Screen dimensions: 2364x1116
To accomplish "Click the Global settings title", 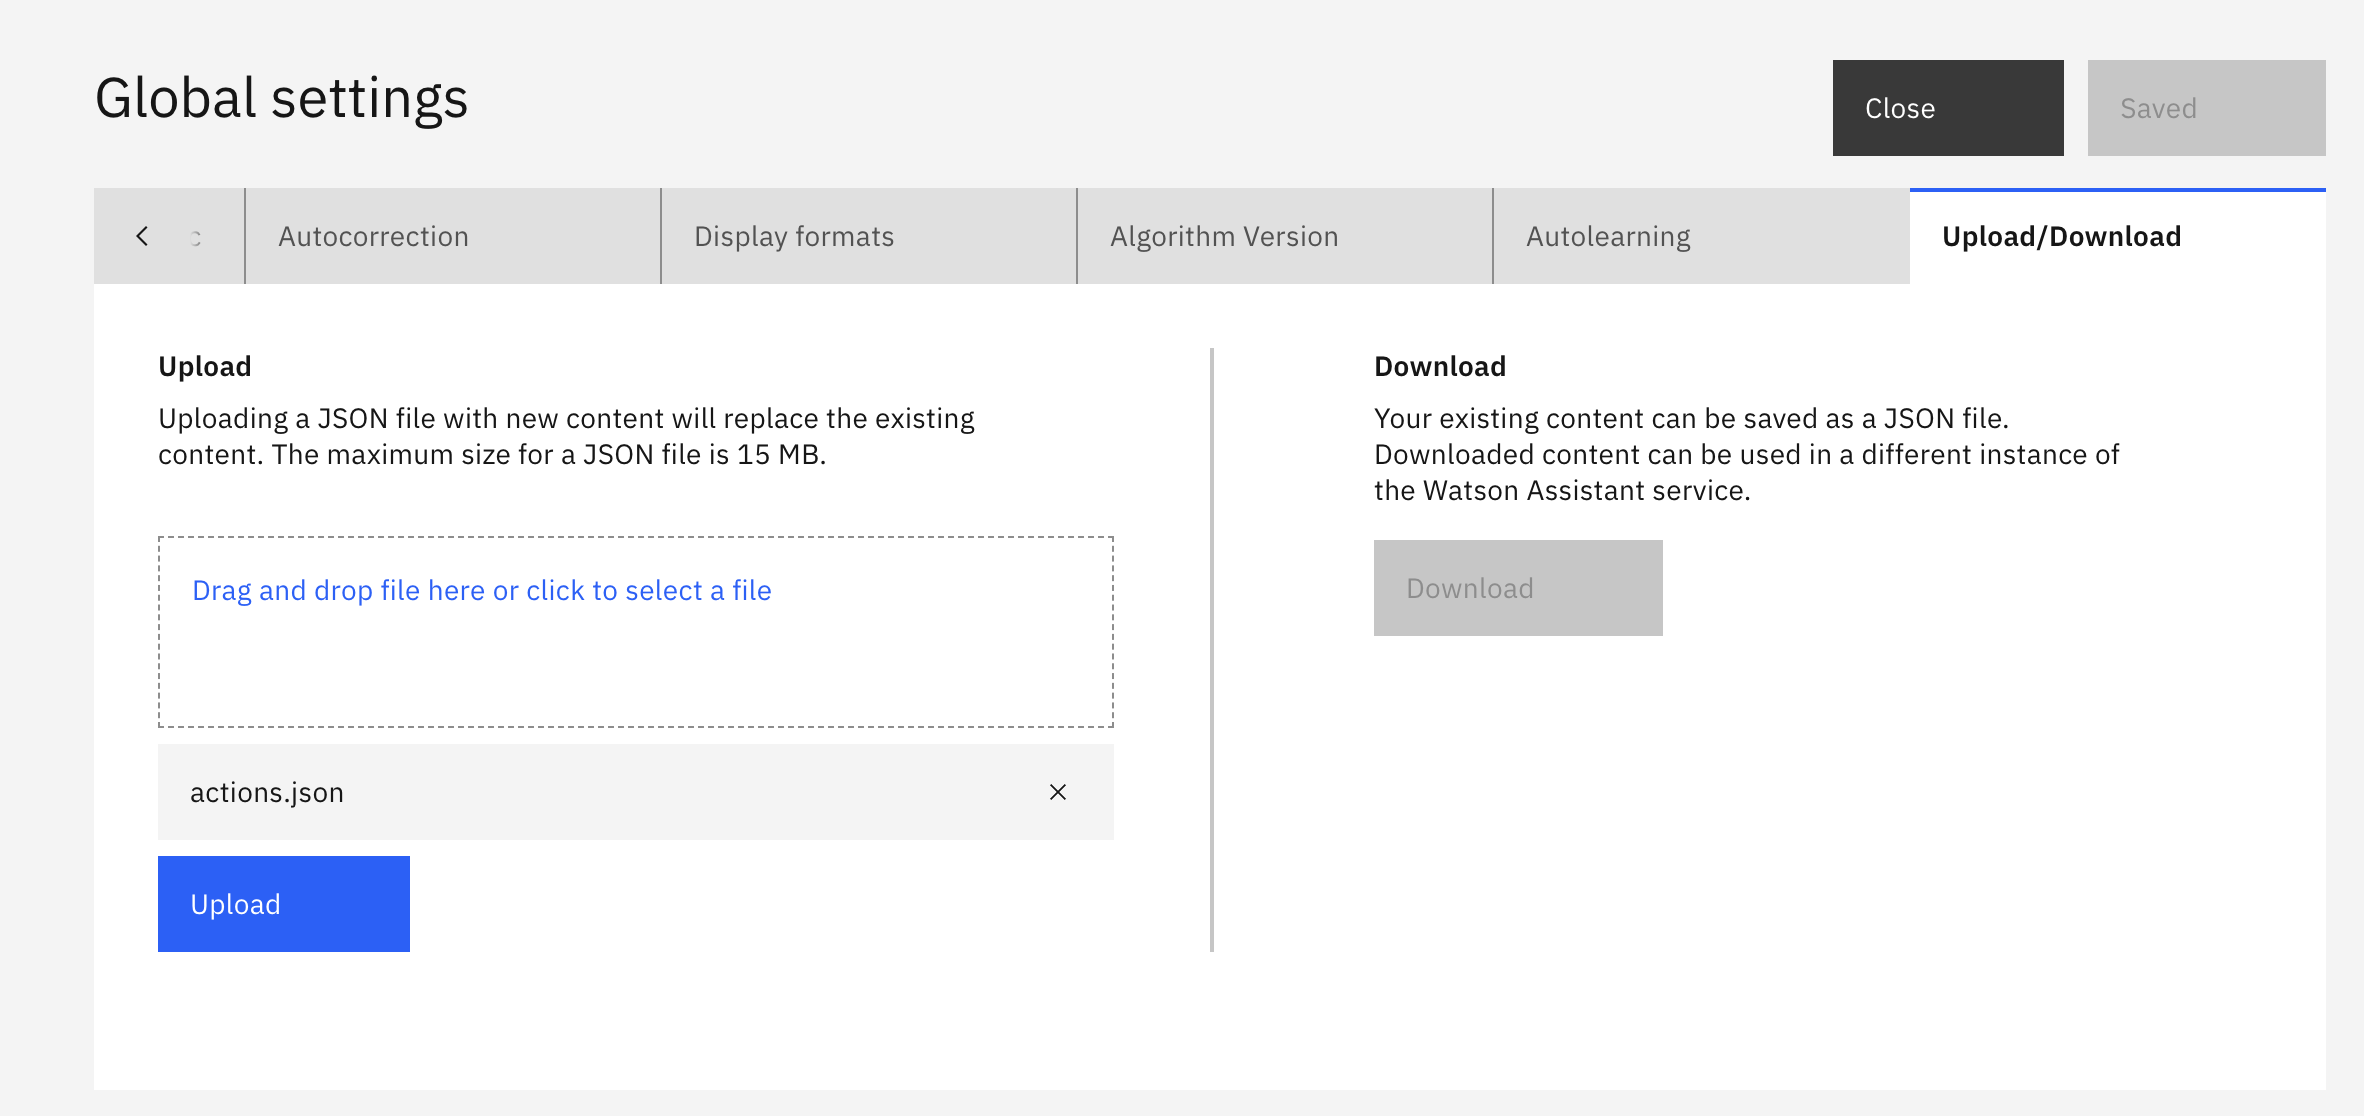I will 282,99.
